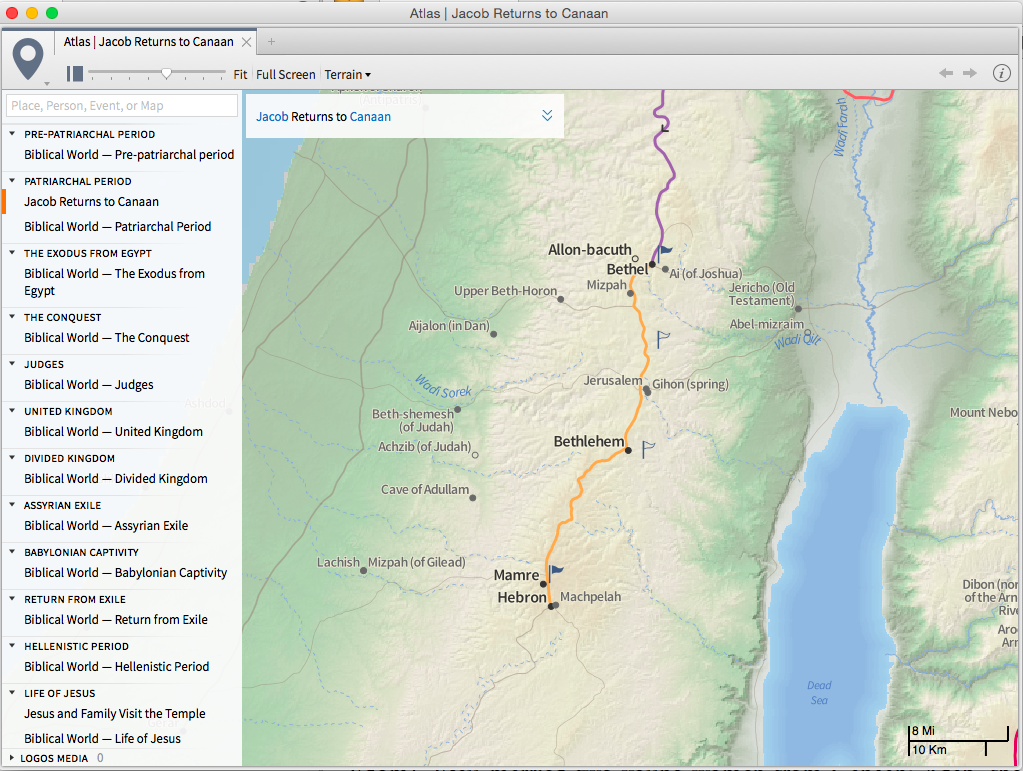Viewport: 1023px width, 771px height.
Task: Switch to Atlas | Jacob Returns to Canaan tab
Action: point(148,42)
